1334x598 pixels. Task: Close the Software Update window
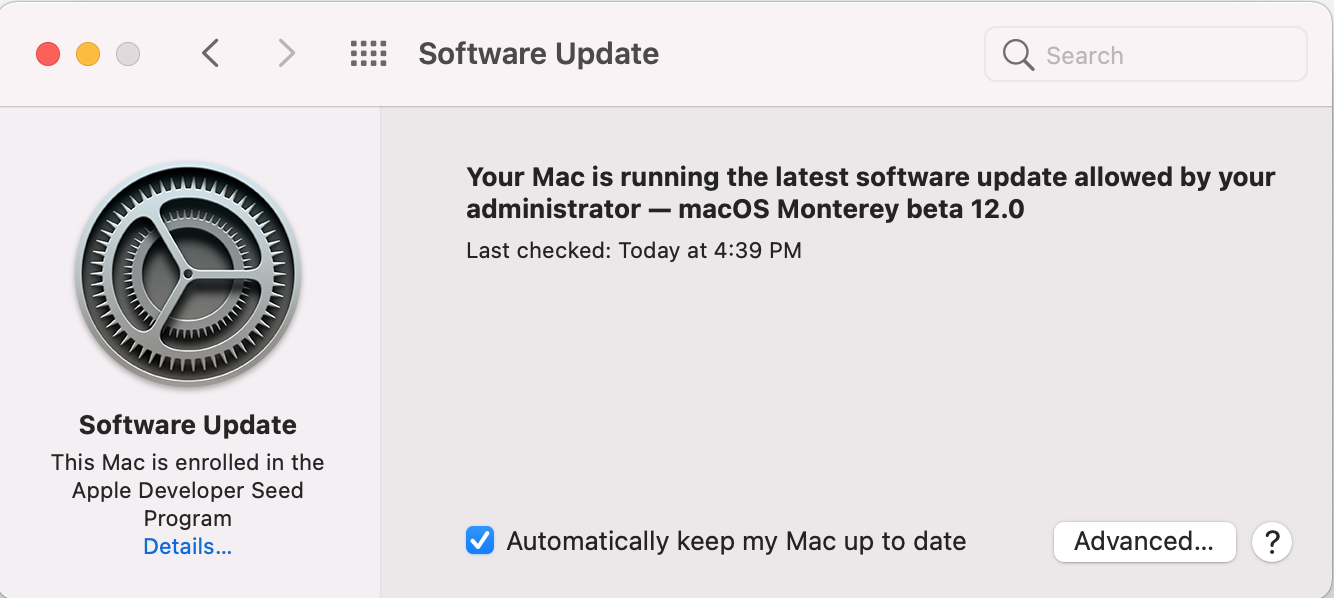click(48, 54)
